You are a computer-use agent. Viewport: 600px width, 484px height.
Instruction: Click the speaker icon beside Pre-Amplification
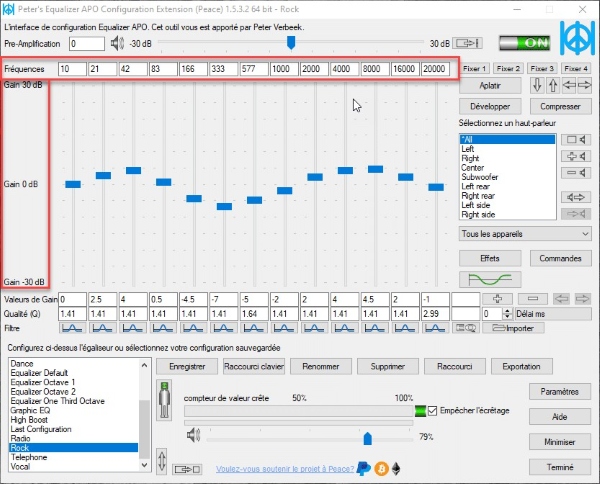[117, 43]
